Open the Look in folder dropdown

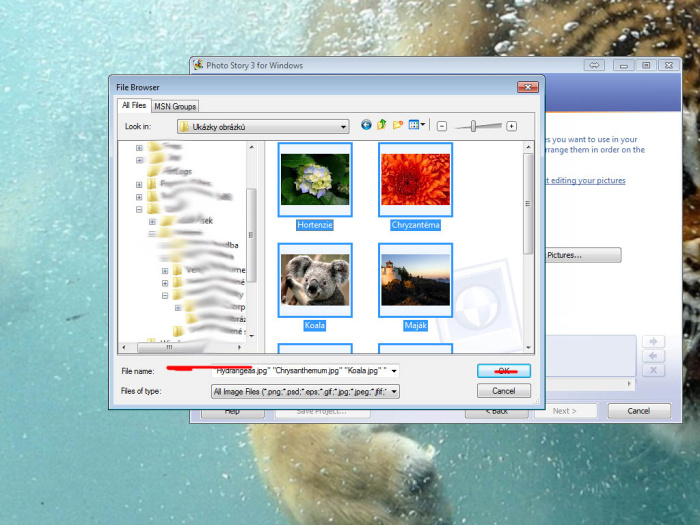pyautogui.click(x=343, y=127)
